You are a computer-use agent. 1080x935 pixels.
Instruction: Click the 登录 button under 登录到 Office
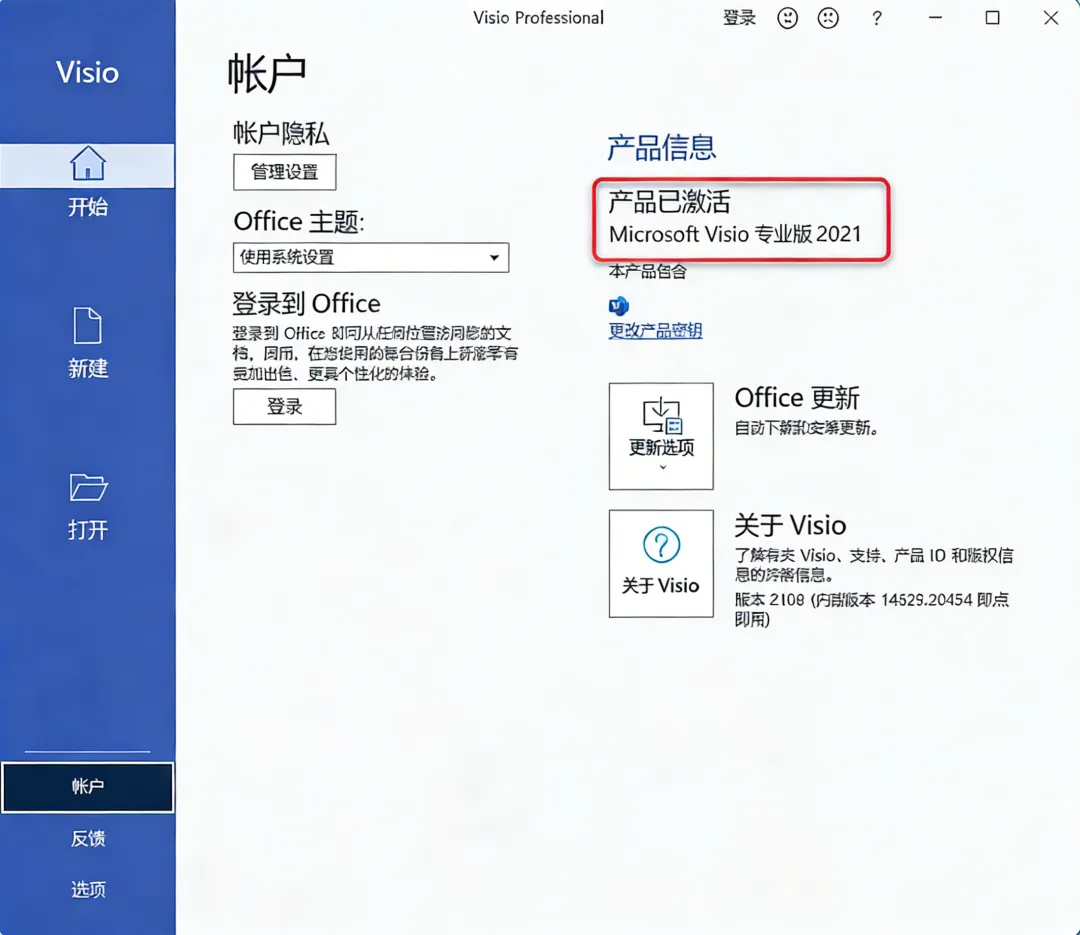(284, 407)
